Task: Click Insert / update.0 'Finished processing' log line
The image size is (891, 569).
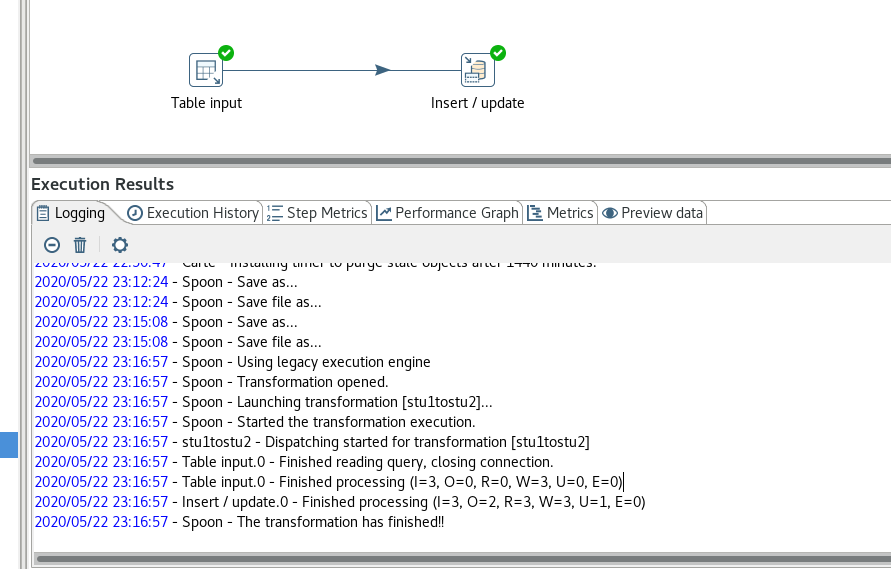Action: 340,502
